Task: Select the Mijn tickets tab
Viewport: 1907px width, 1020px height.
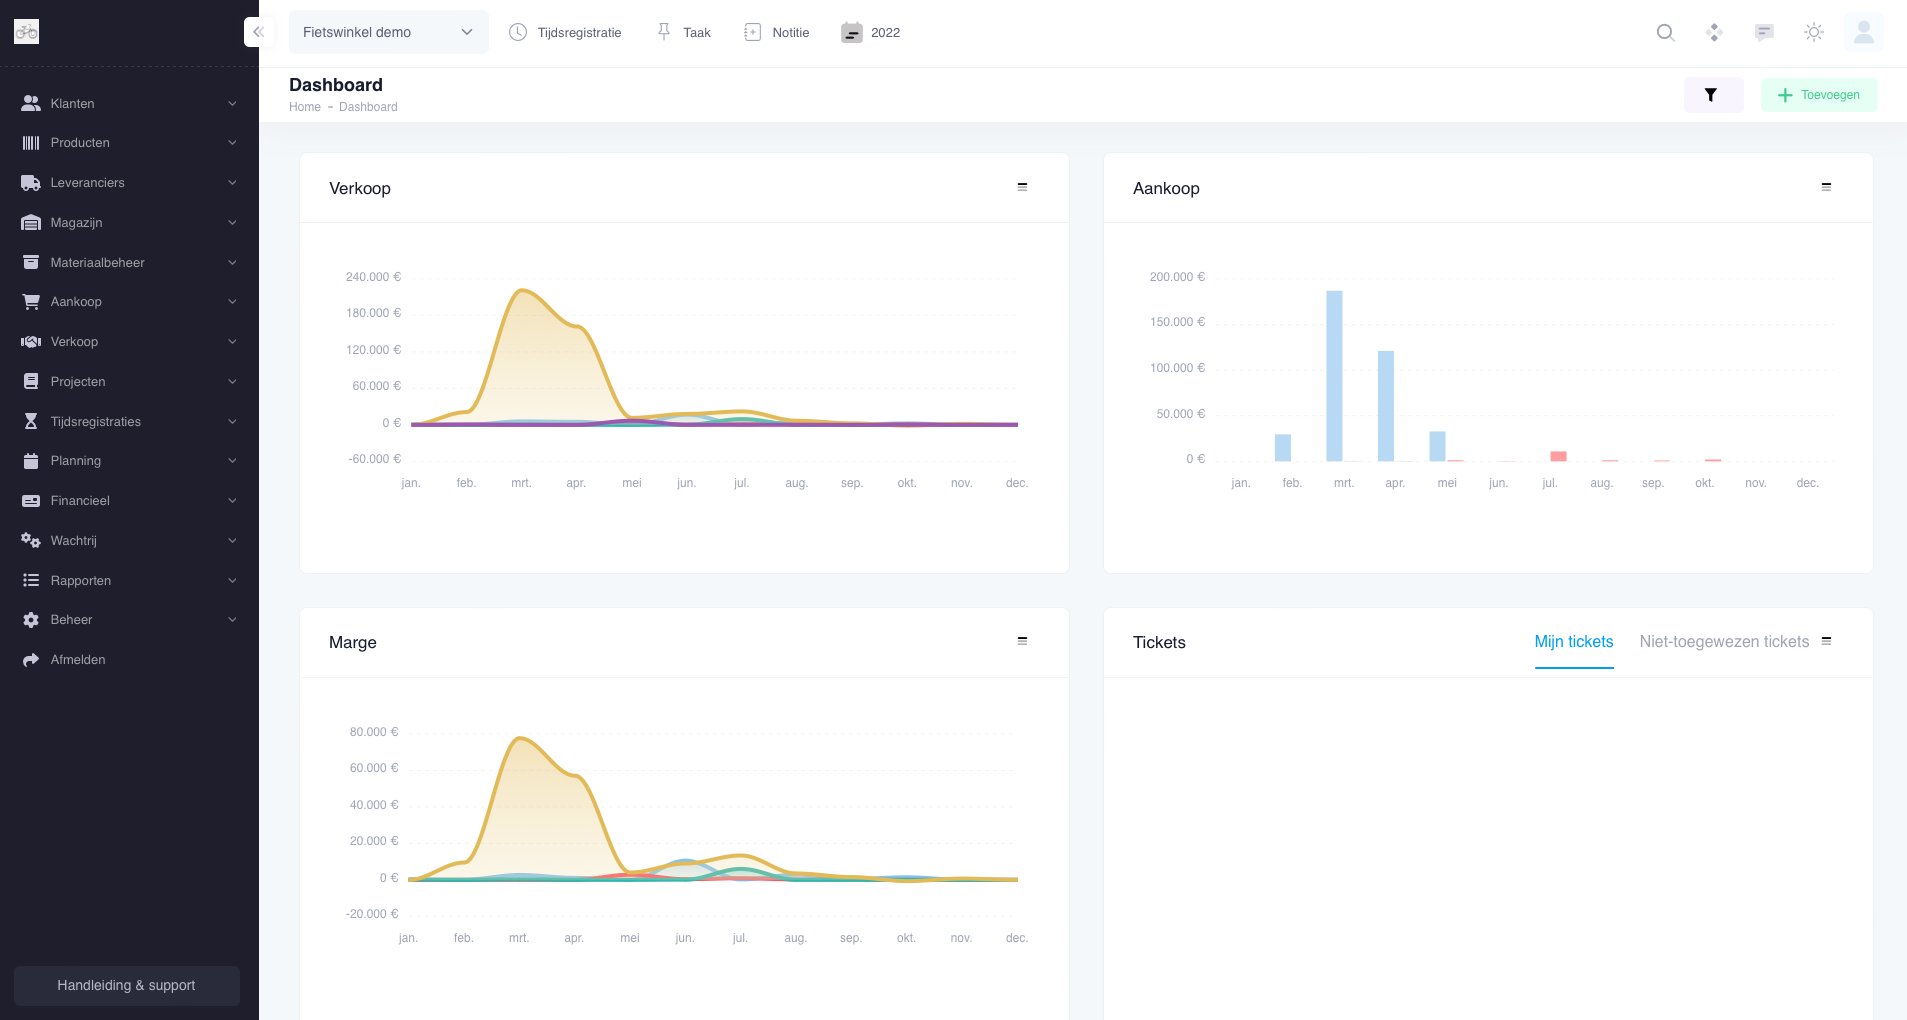Action: 1573,641
